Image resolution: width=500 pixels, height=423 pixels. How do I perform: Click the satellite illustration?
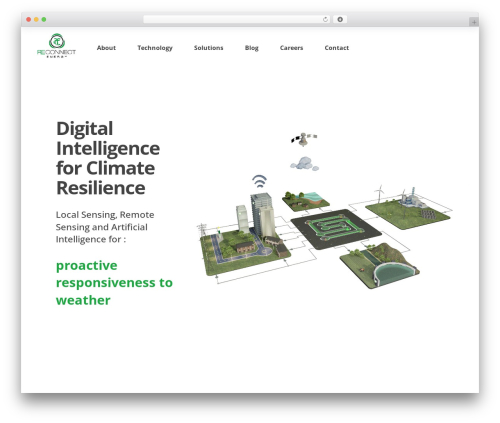[x=304, y=139]
